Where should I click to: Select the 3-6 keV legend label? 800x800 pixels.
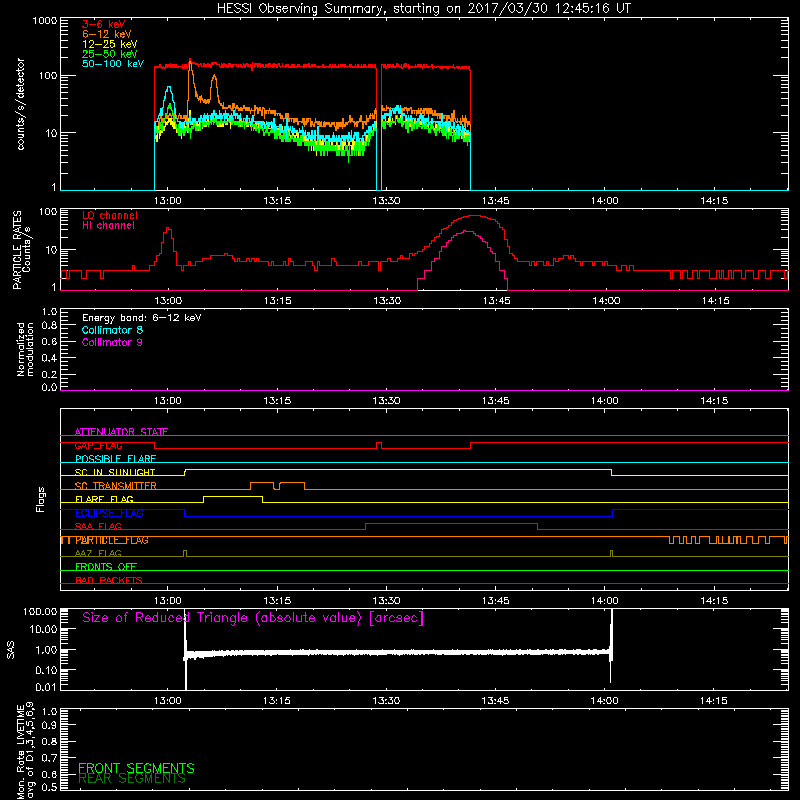pos(104,24)
